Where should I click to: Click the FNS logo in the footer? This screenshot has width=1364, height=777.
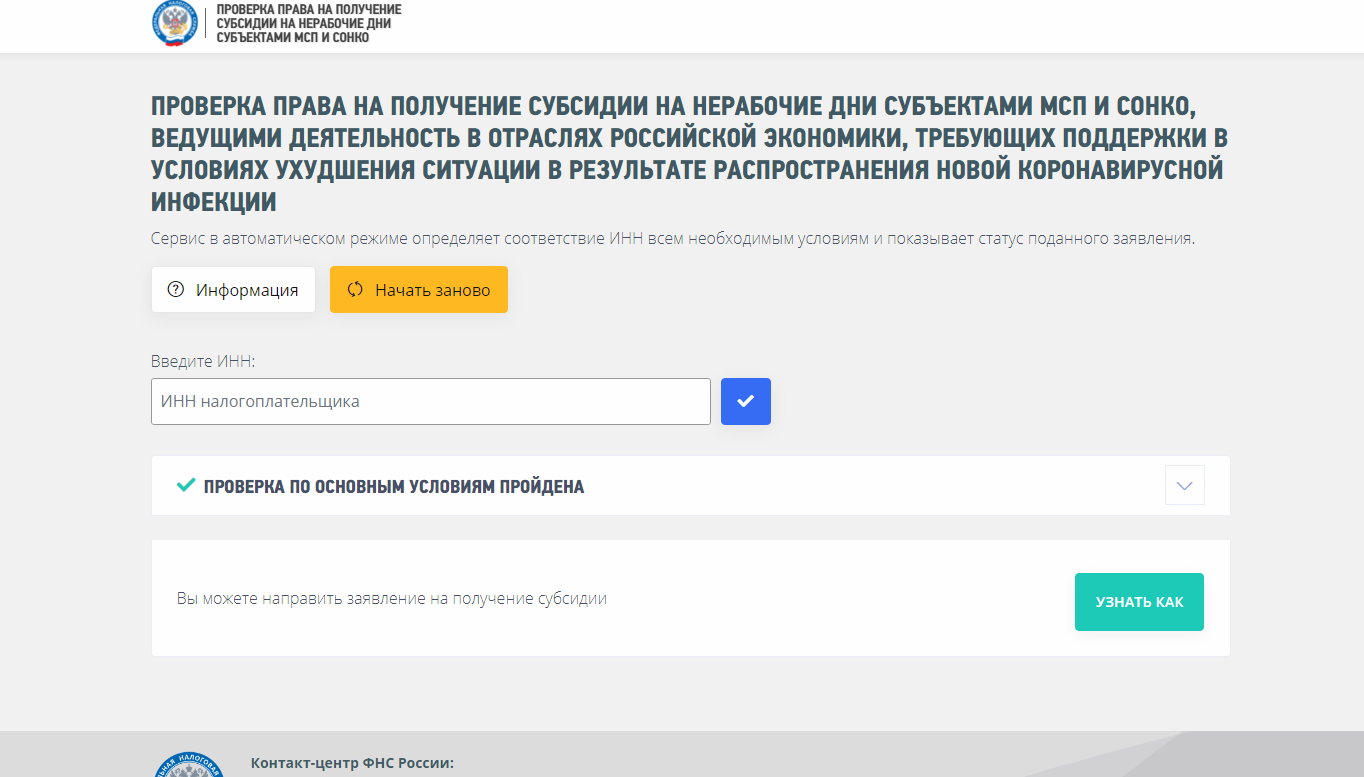(x=190, y=765)
